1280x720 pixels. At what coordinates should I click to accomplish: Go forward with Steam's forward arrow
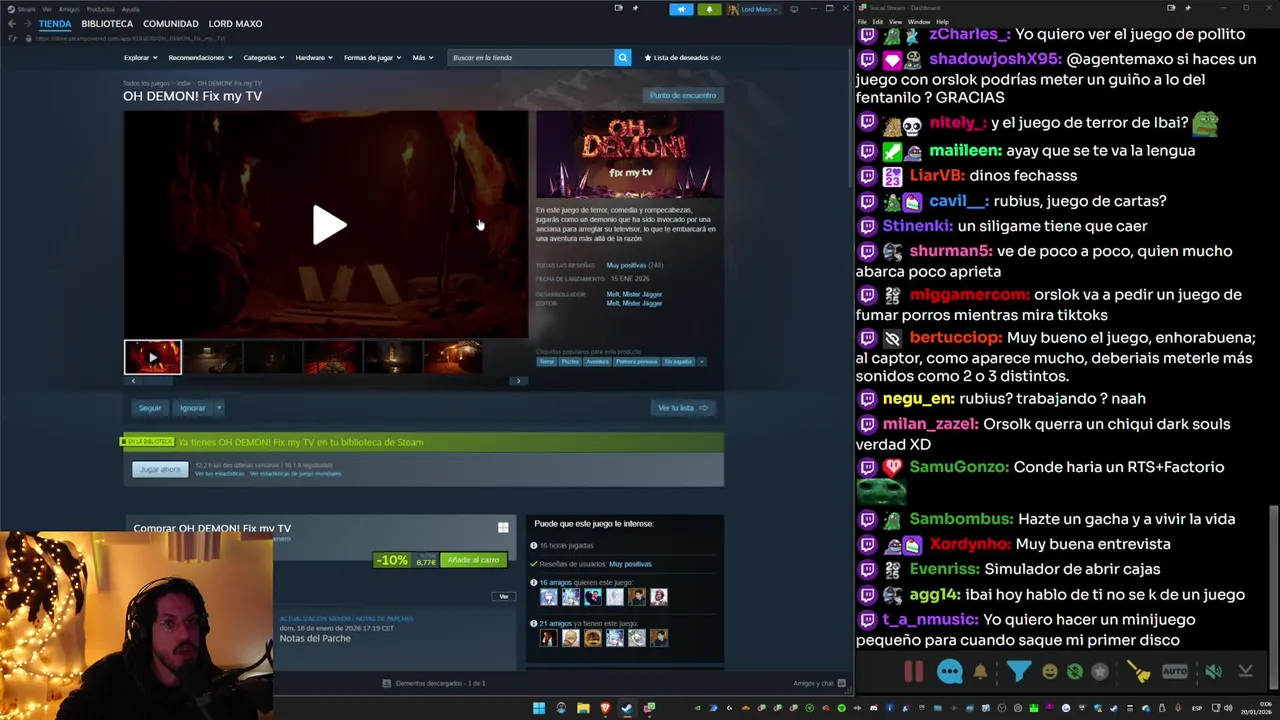pyautogui.click(x=27, y=24)
